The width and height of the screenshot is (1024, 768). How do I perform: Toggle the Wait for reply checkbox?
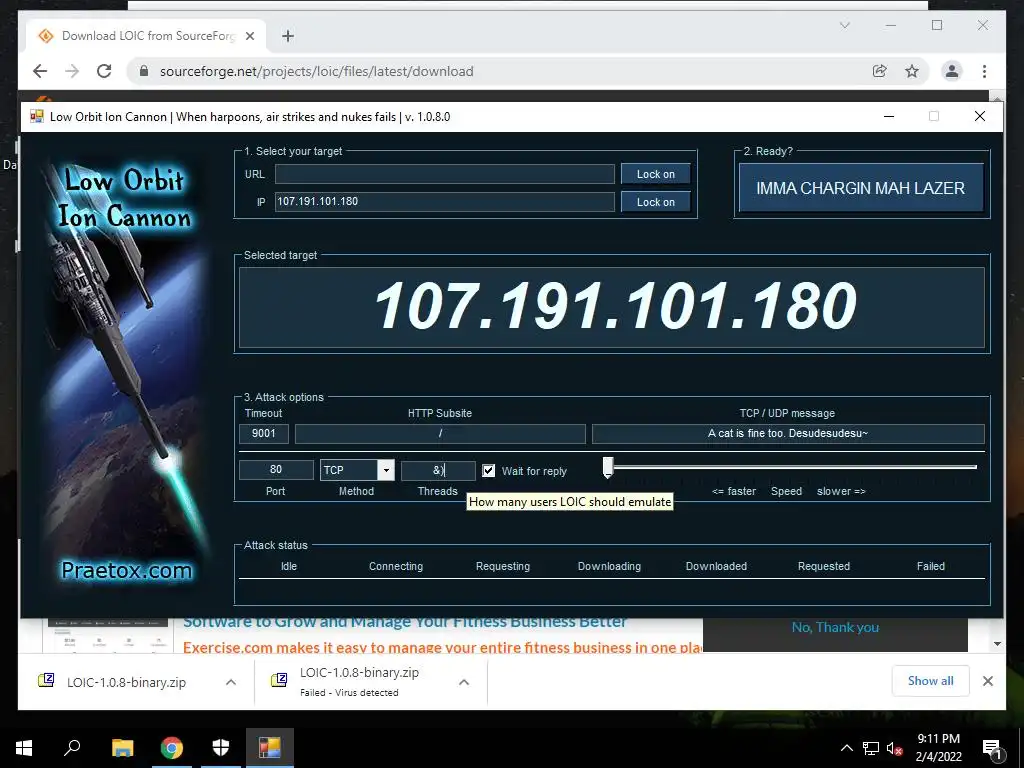point(488,471)
